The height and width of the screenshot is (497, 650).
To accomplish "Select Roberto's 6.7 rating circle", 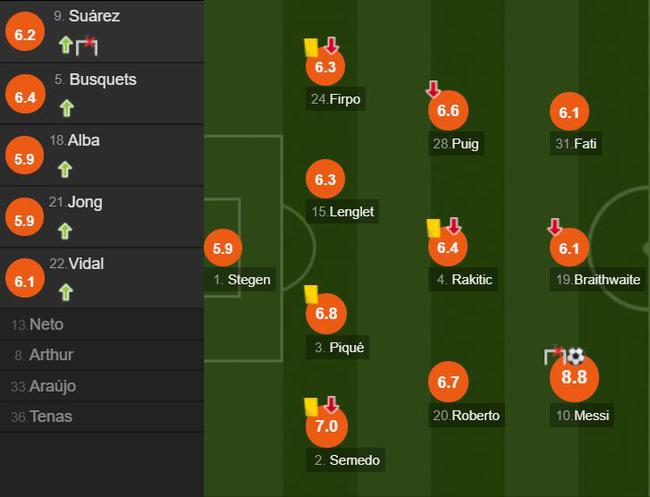I will click(448, 382).
